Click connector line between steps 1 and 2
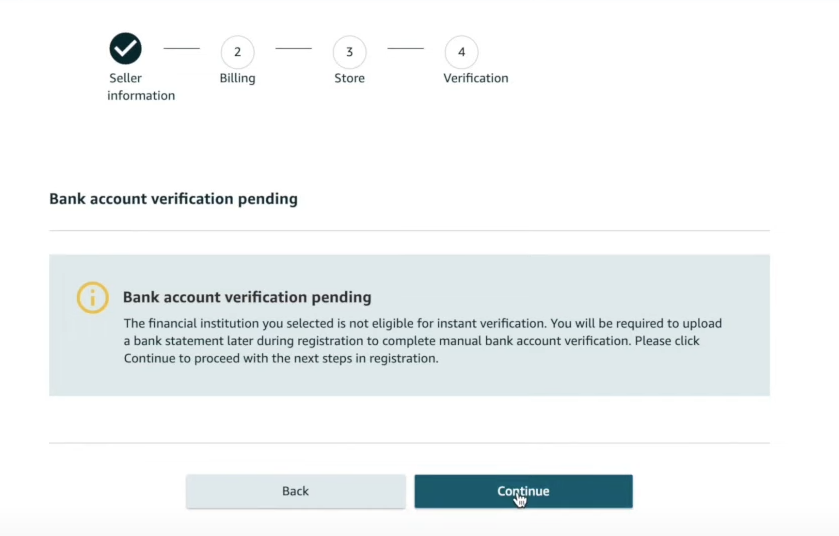 pyautogui.click(x=181, y=48)
